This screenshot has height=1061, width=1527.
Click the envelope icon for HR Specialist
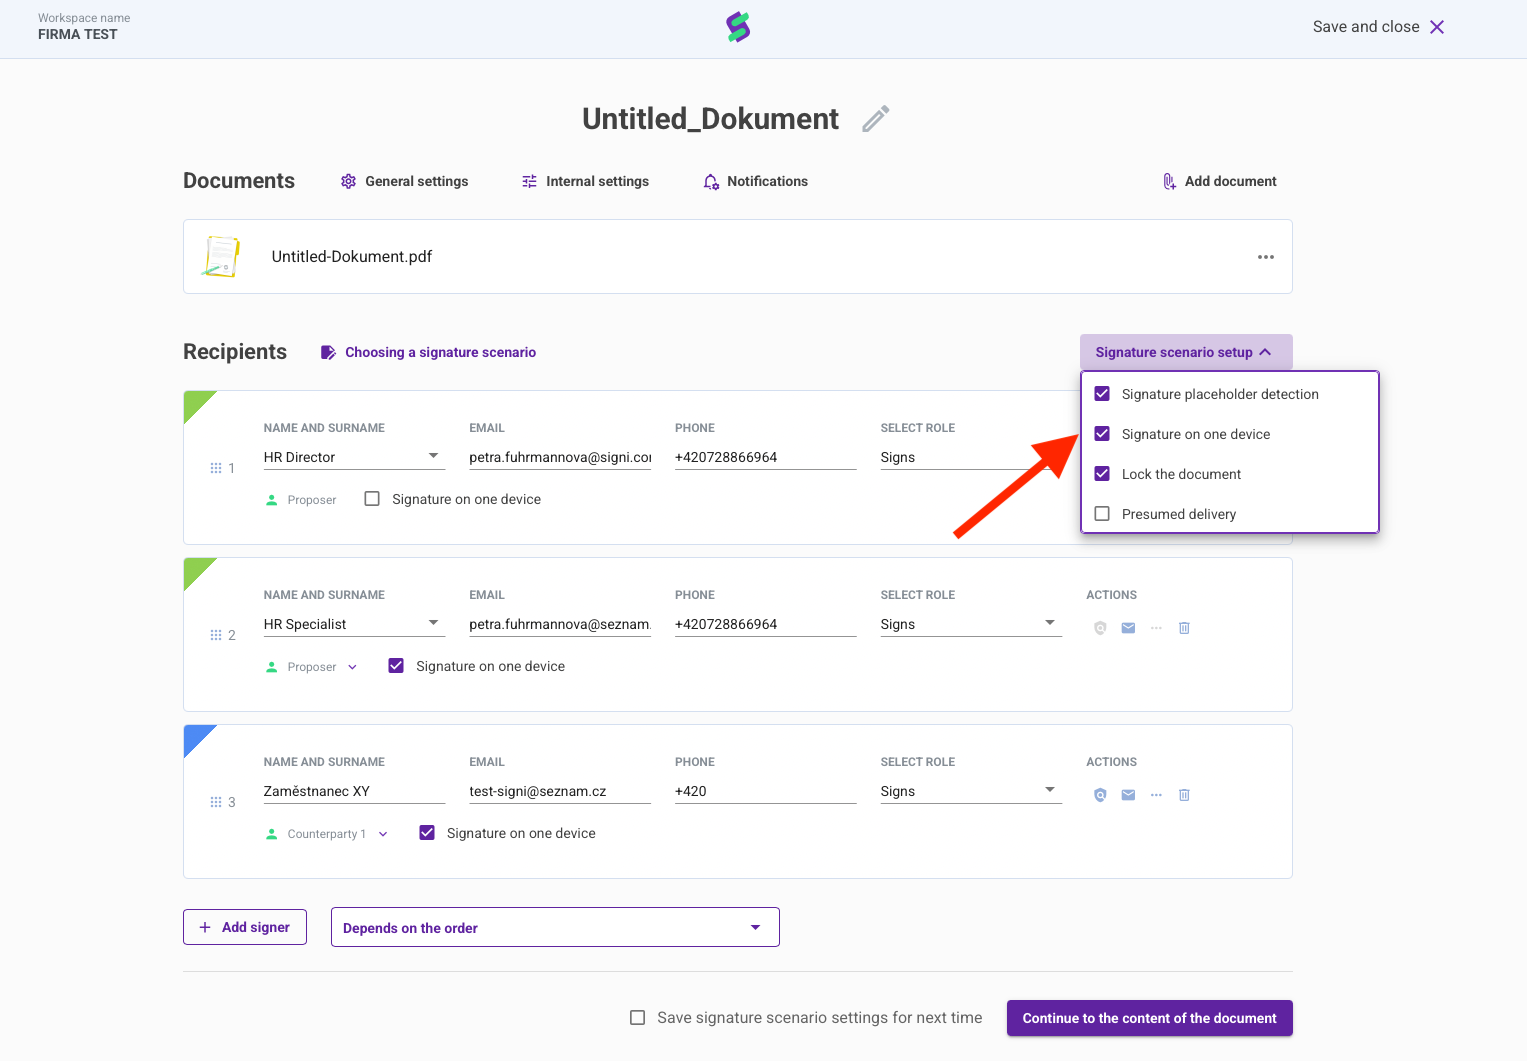pyautogui.click(x=1128, y=628)
